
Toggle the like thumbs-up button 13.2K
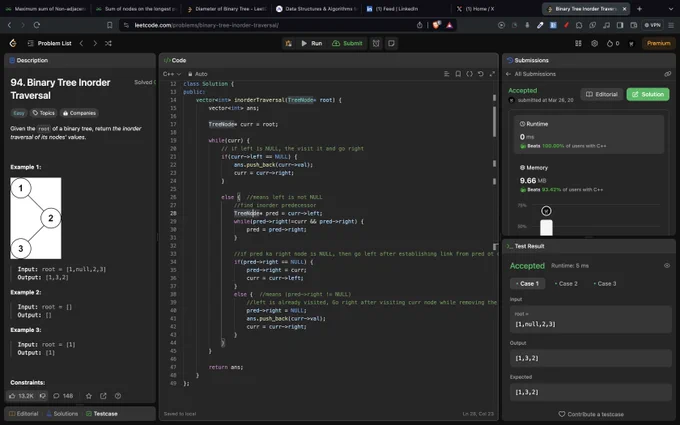(x=21, y=396)
